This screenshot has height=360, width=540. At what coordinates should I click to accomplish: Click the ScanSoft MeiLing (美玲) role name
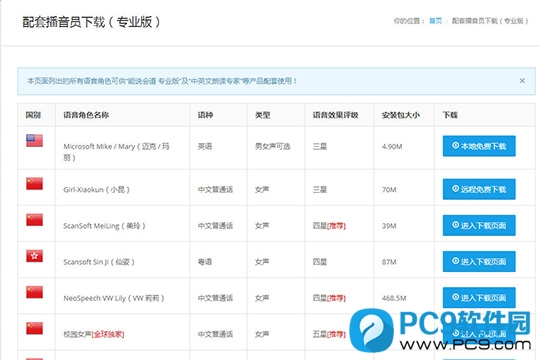pyautogui.click(x=104, y=226)
